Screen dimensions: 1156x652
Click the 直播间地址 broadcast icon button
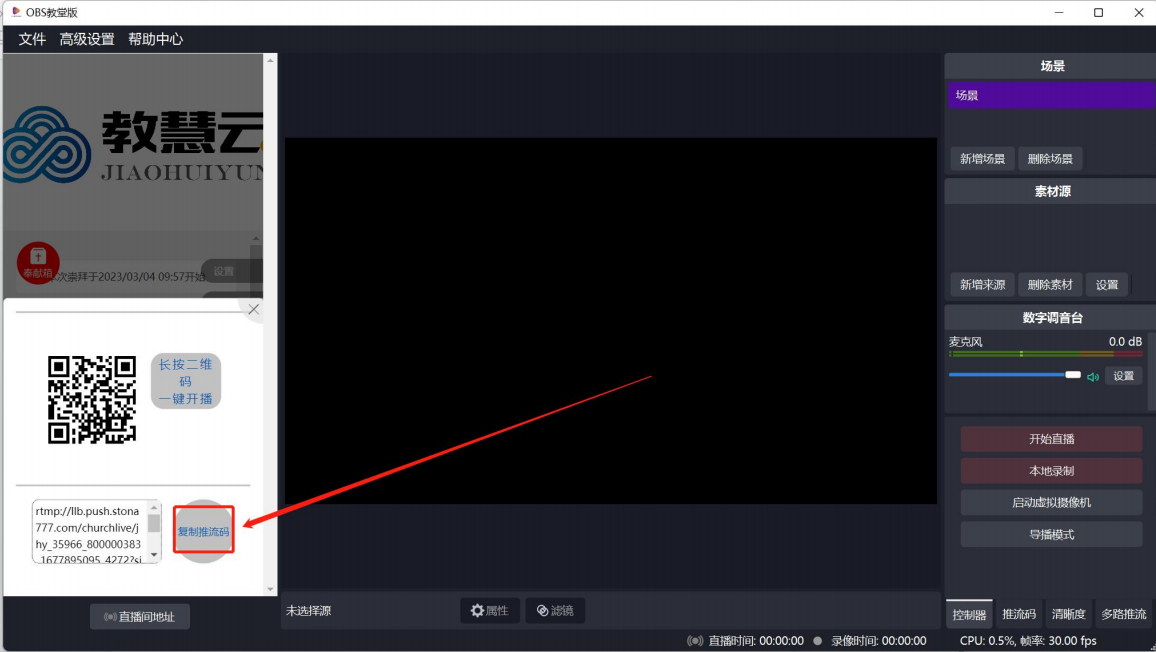(112, 616)
